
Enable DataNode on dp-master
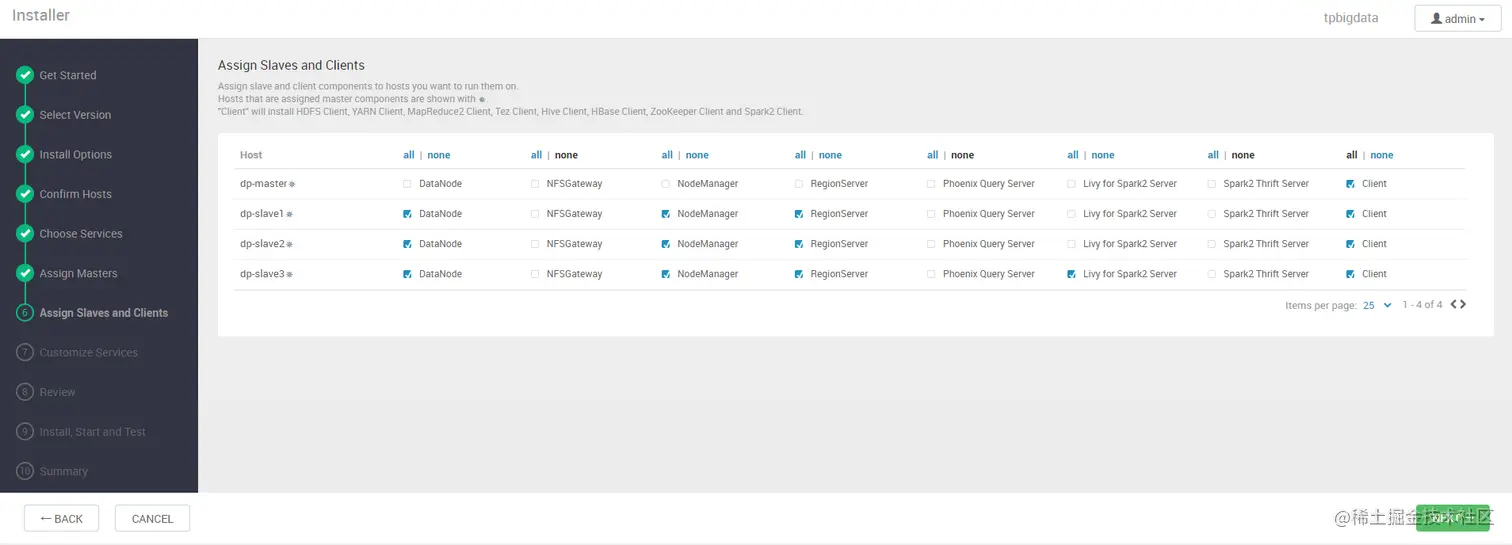pos(407,184)
